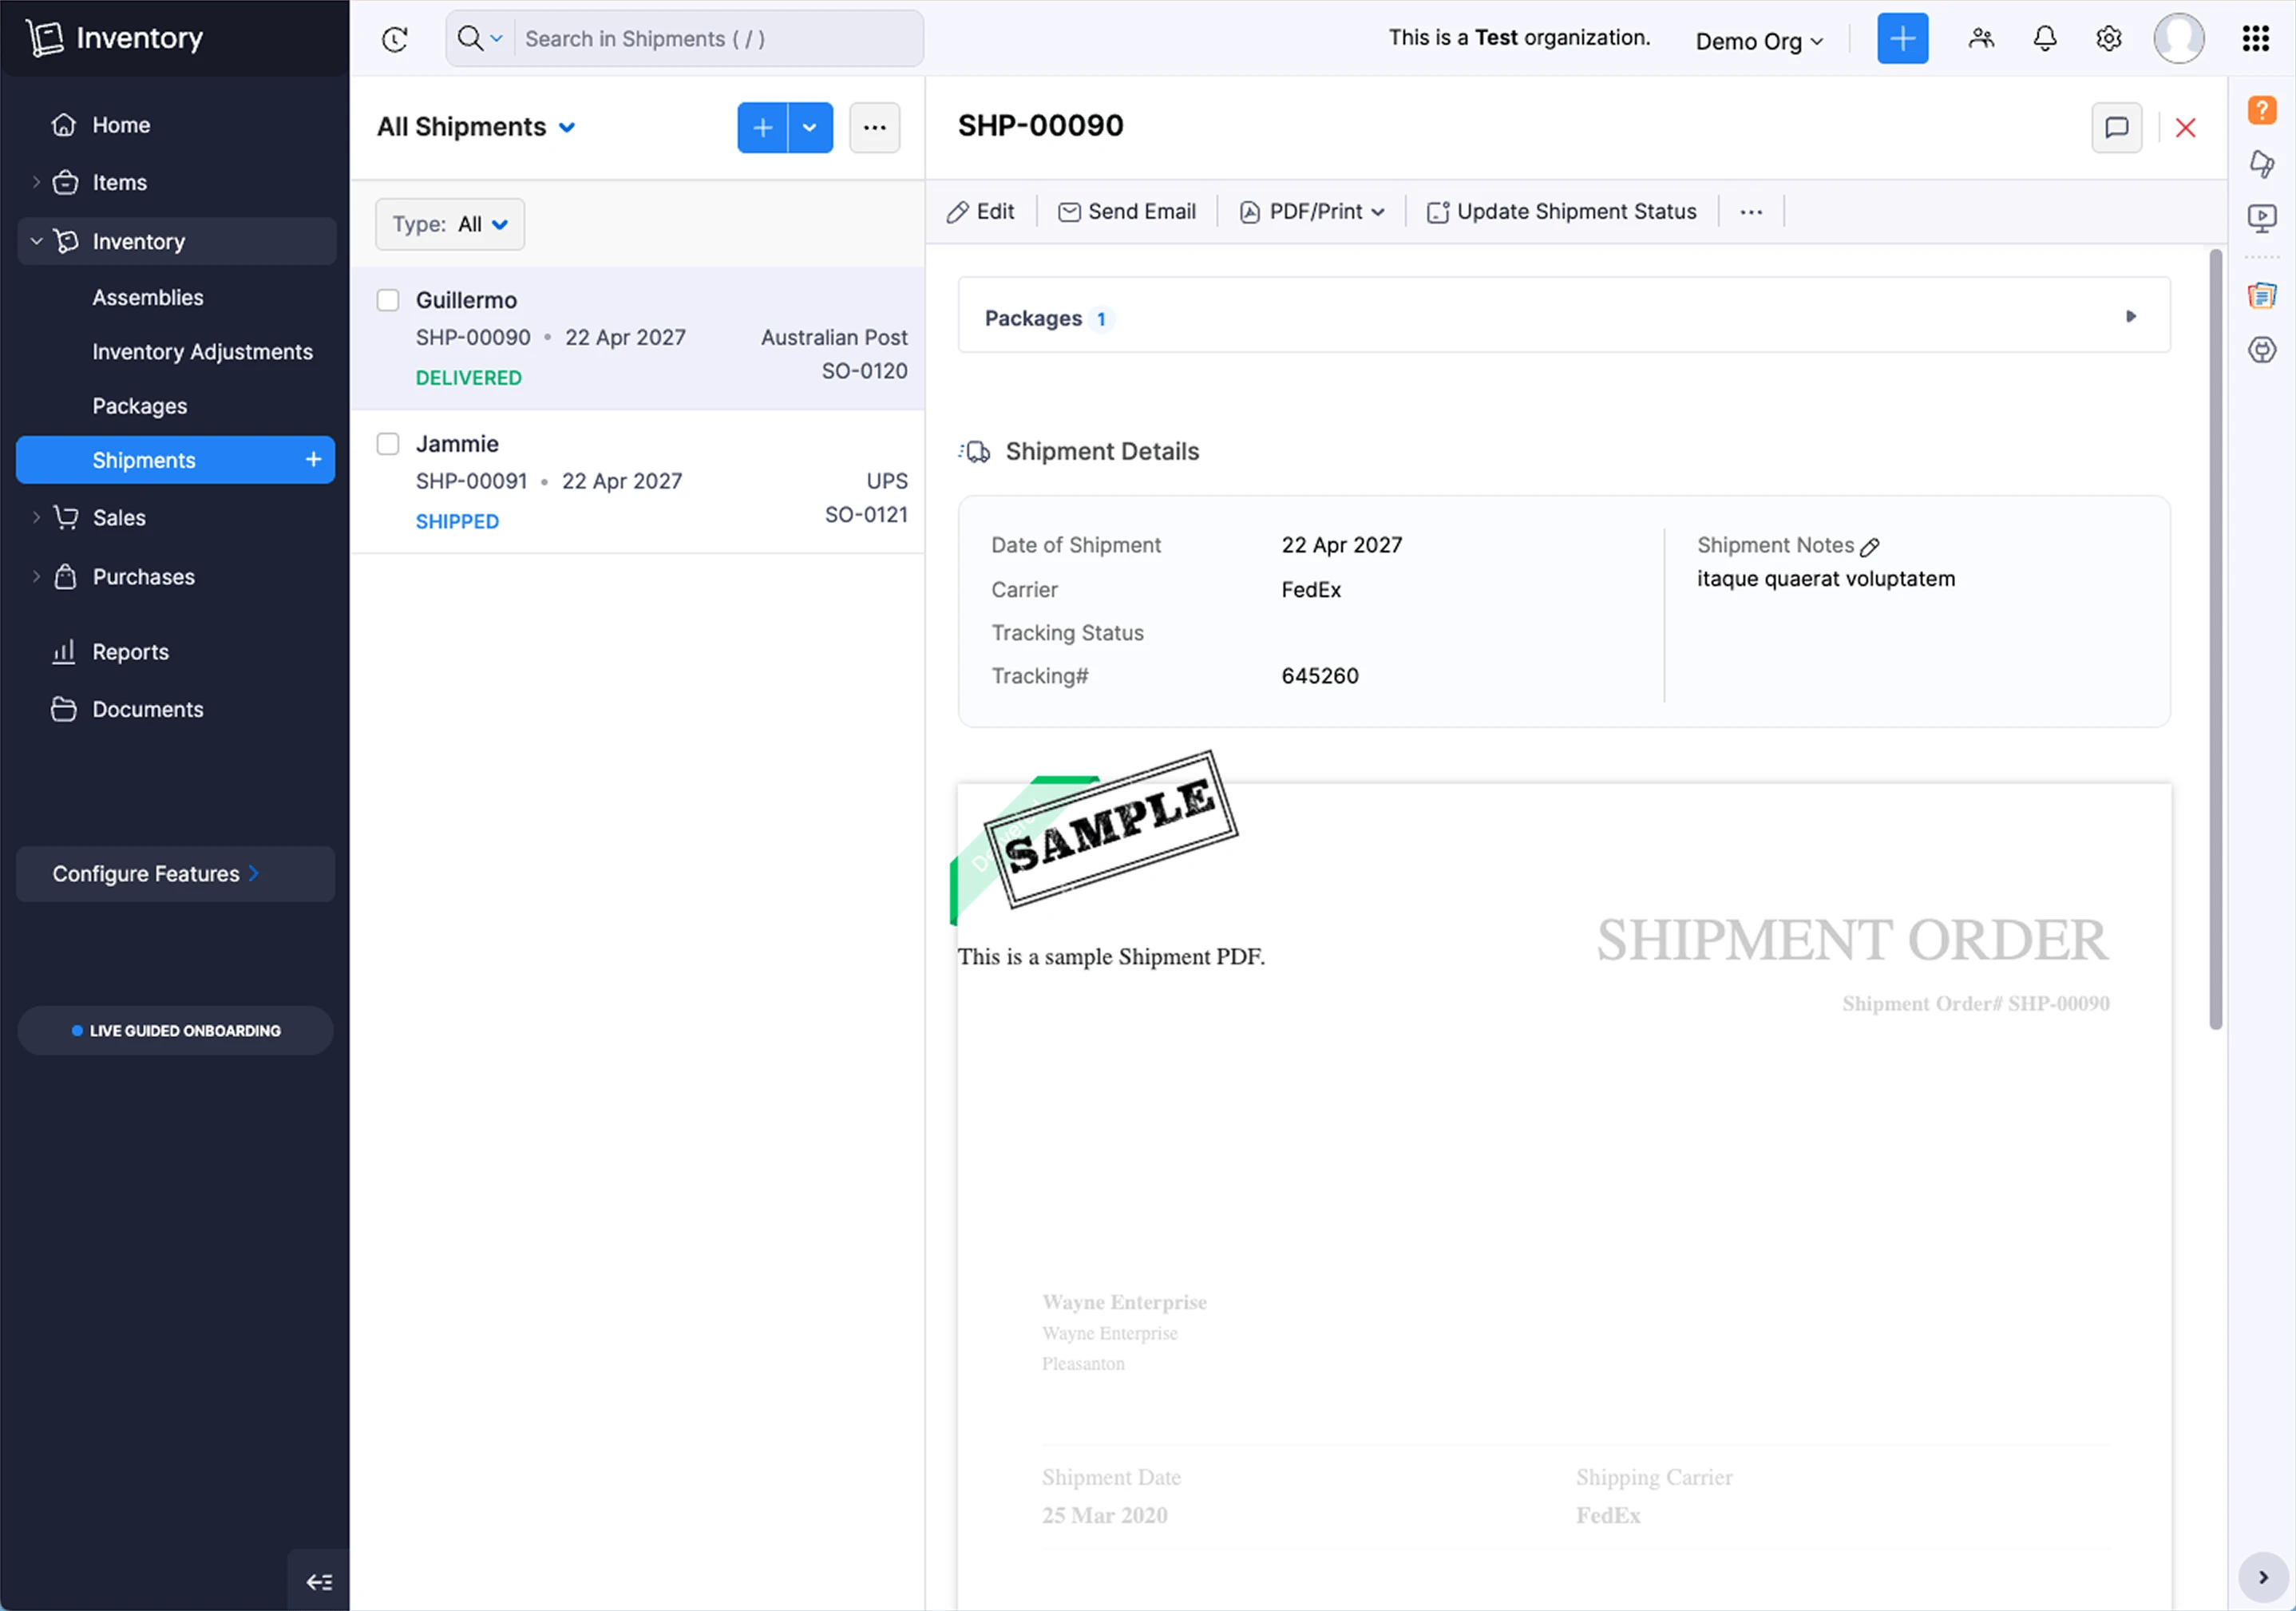Viewport: 2296px width, 1611px height.
Task: Click the sample shipment PDF preview
Action: [1563, 1195]
